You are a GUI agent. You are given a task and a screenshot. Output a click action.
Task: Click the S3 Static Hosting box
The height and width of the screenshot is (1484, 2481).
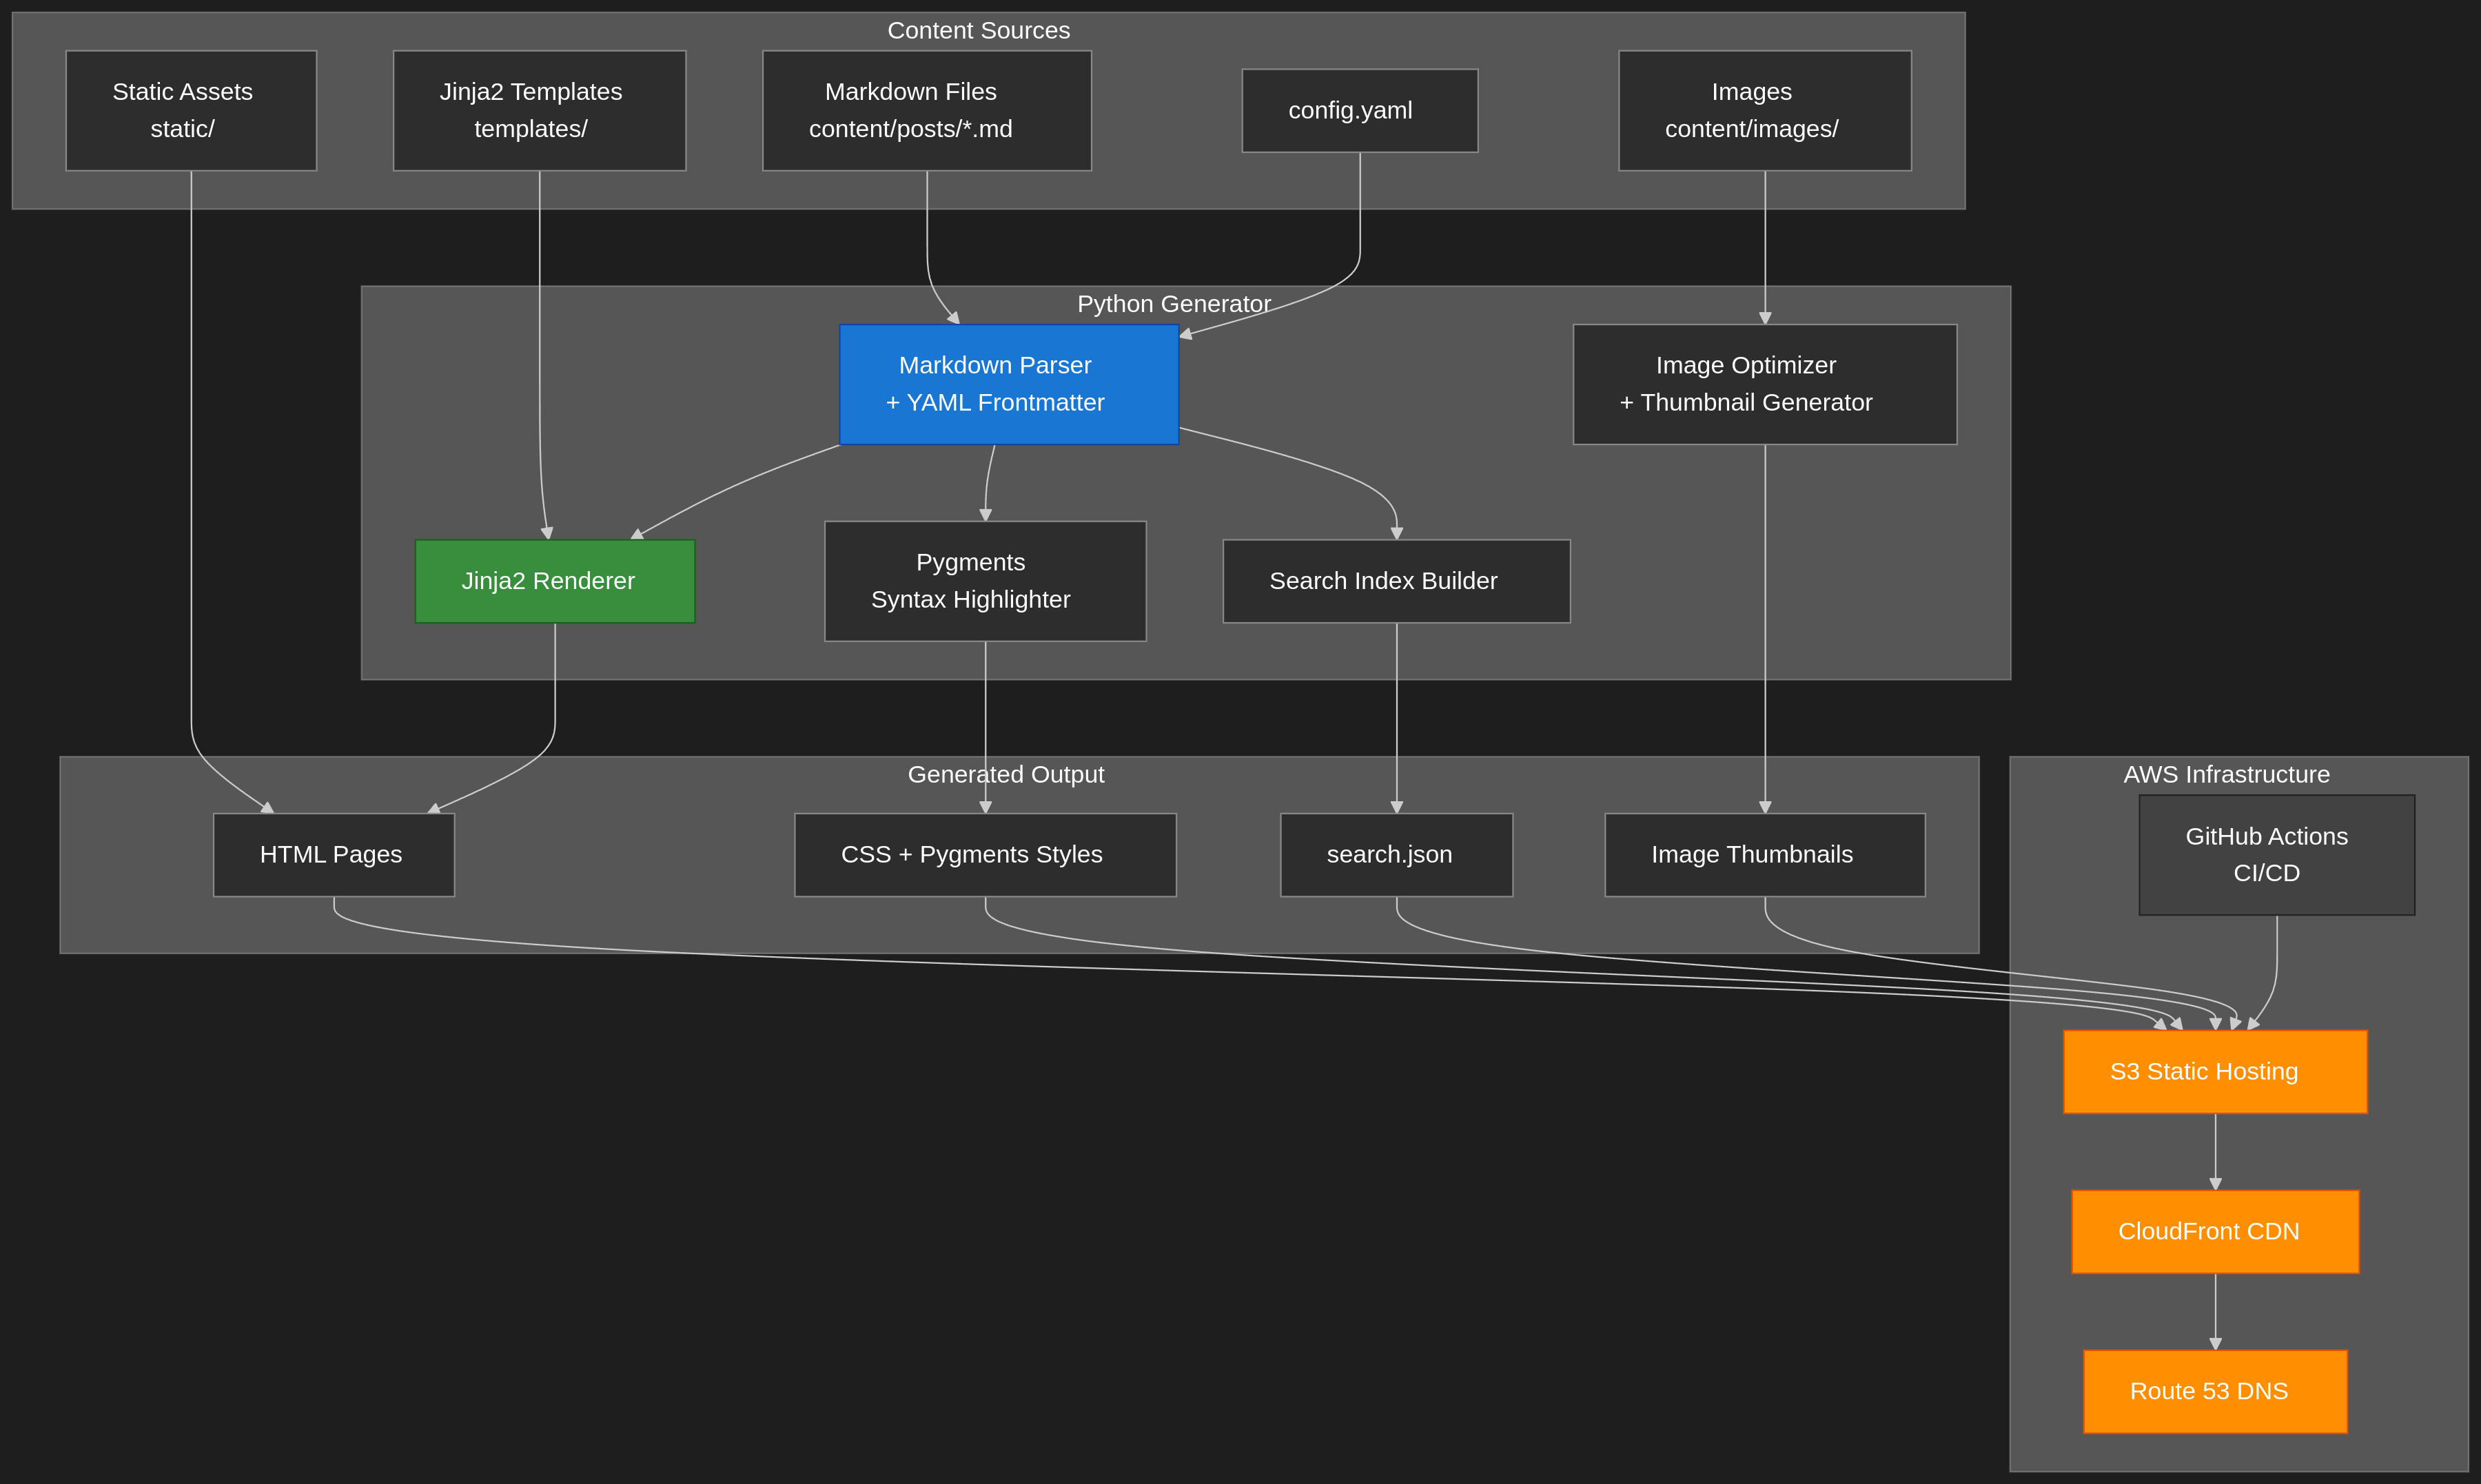click(x=2214, y=1071)
